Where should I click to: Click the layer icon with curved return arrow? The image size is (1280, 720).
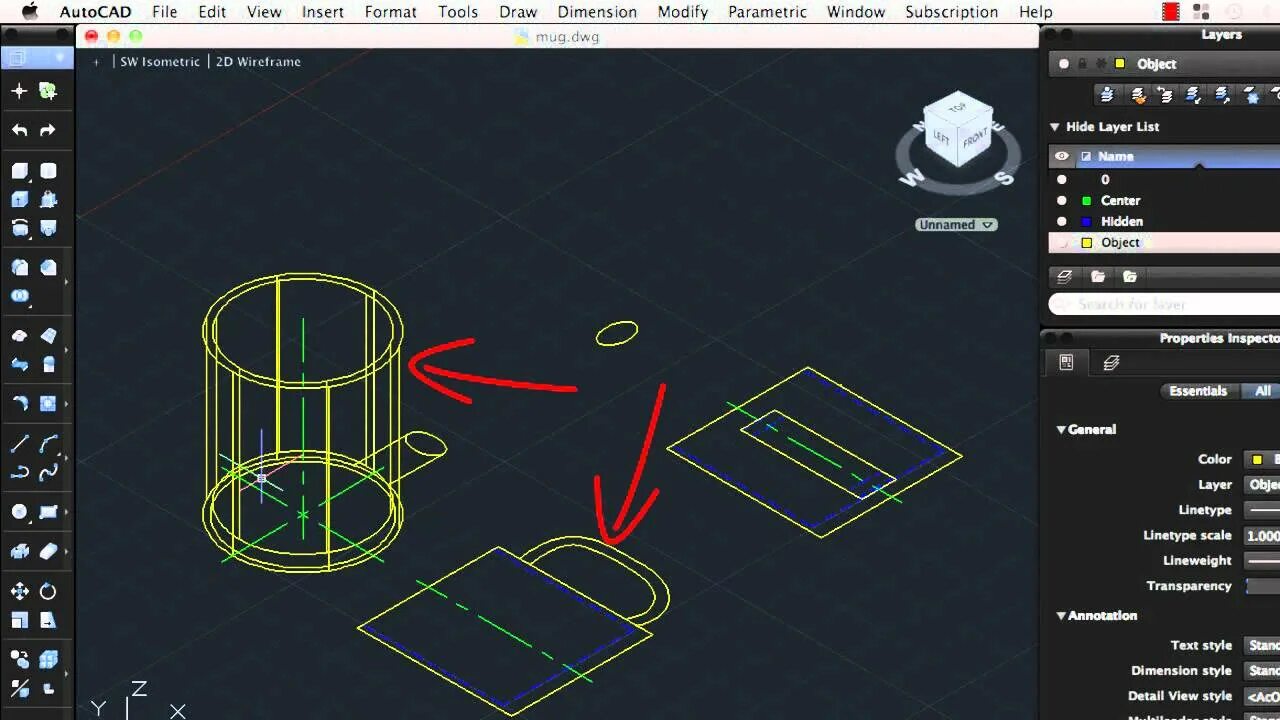(x=1165, y=94)
